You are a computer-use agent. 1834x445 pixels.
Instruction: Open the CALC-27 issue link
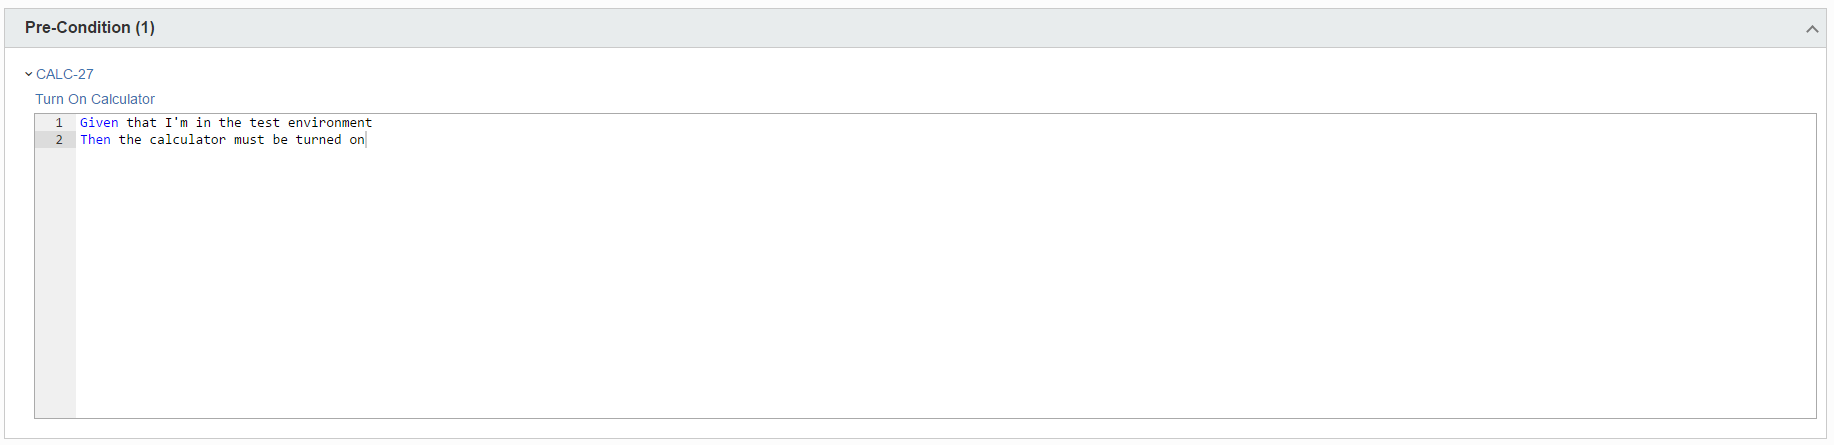pyautogui.click(x=65, y=74)
